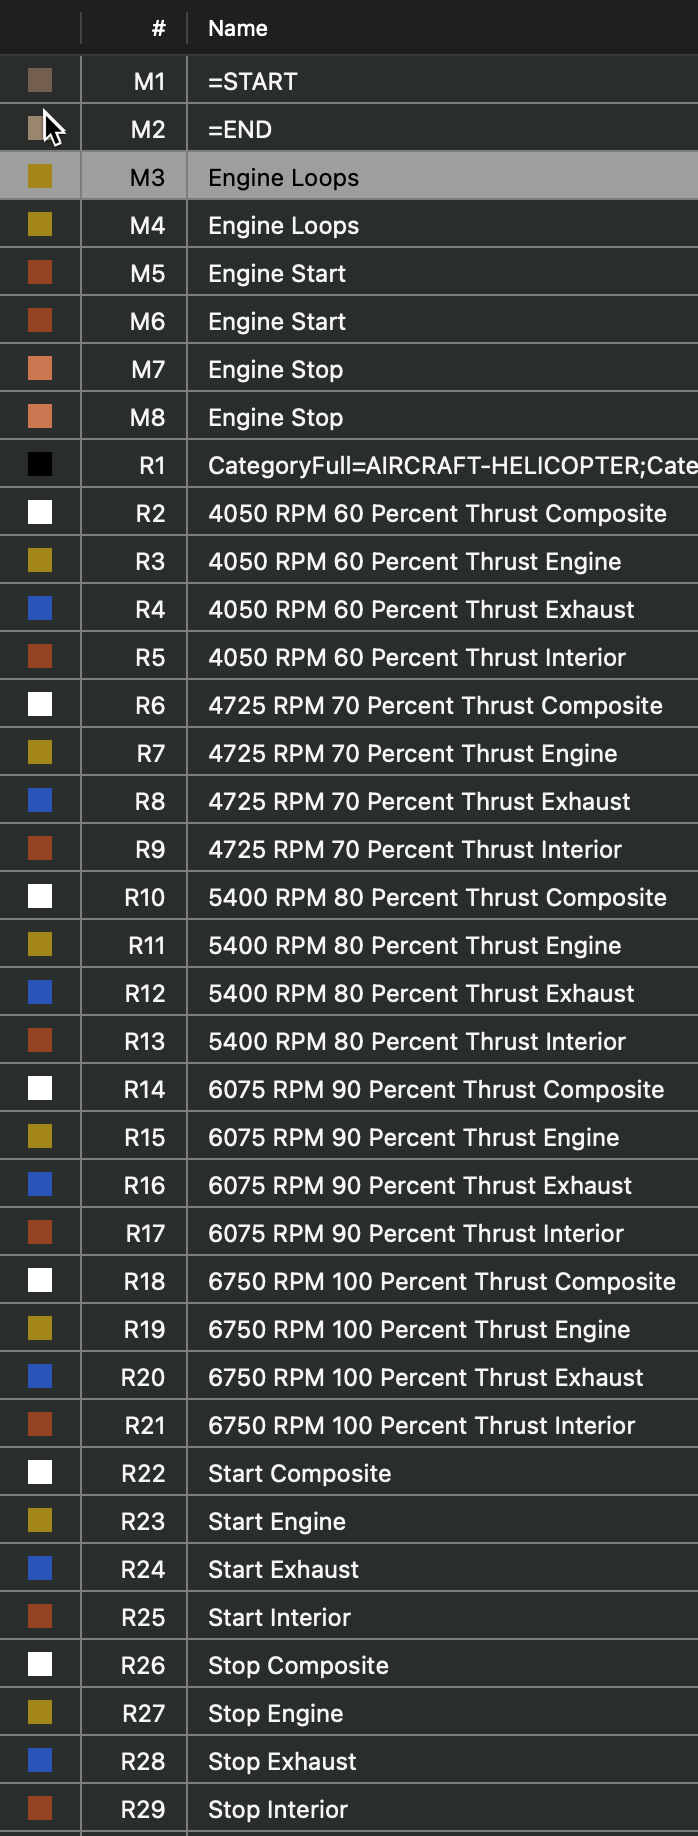Sort by the # column header
The image size is (698, 1836).
[158, 28]
